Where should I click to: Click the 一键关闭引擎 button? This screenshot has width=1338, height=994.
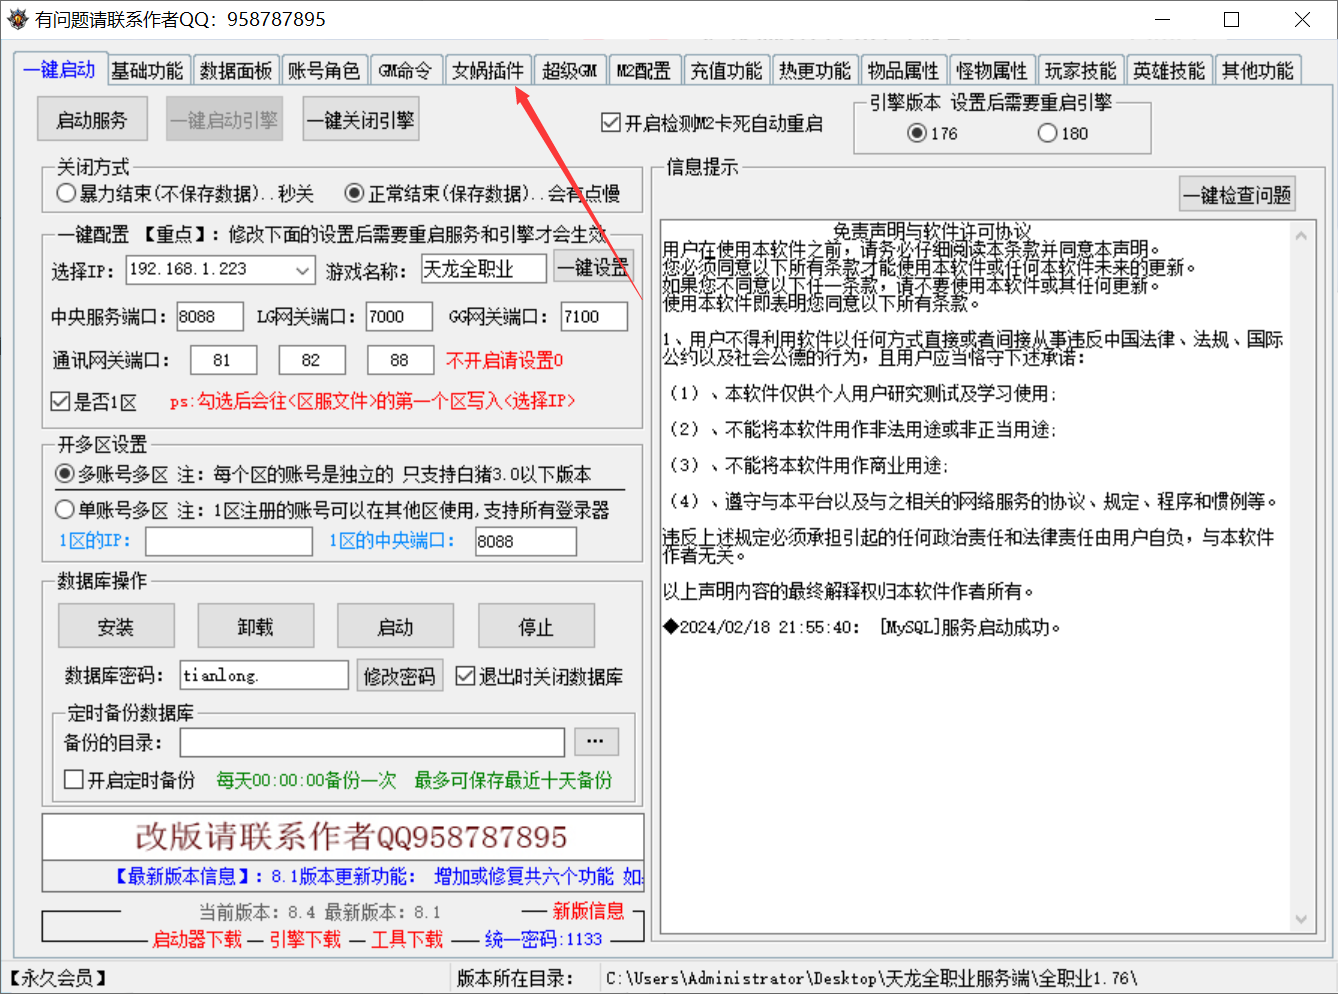point(361,120)
